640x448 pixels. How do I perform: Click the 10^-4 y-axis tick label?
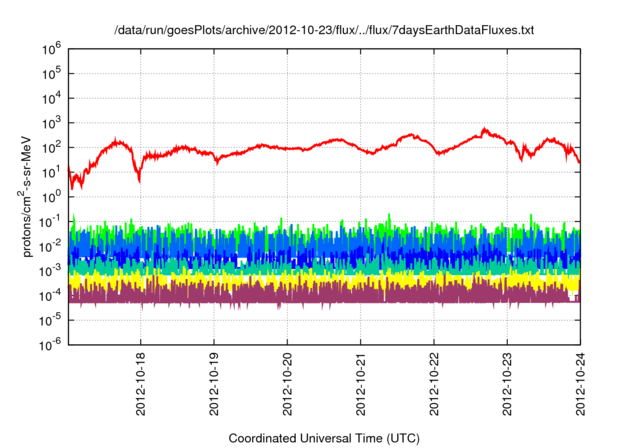point(50,295)
